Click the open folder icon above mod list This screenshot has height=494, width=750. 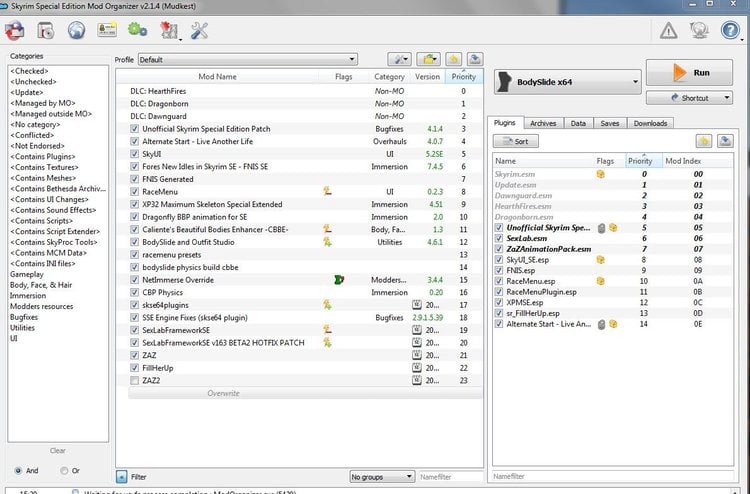(x=428, y=59)
